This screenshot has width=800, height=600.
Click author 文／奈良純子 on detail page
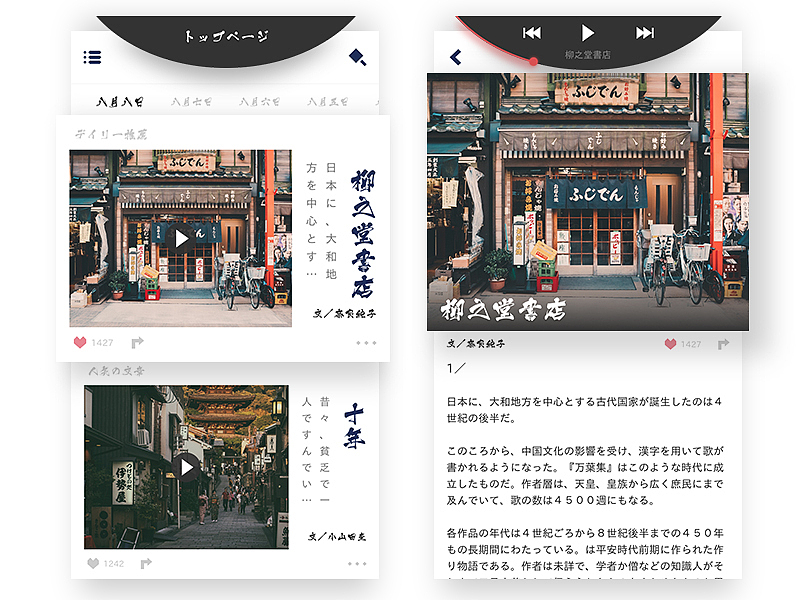pyautogui.click(x=476, y=344)
